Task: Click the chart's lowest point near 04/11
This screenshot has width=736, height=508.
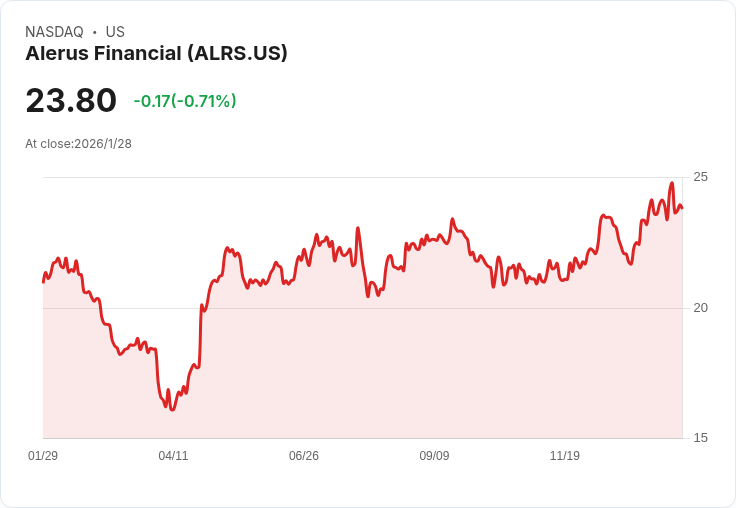Action: pos(172,409)
